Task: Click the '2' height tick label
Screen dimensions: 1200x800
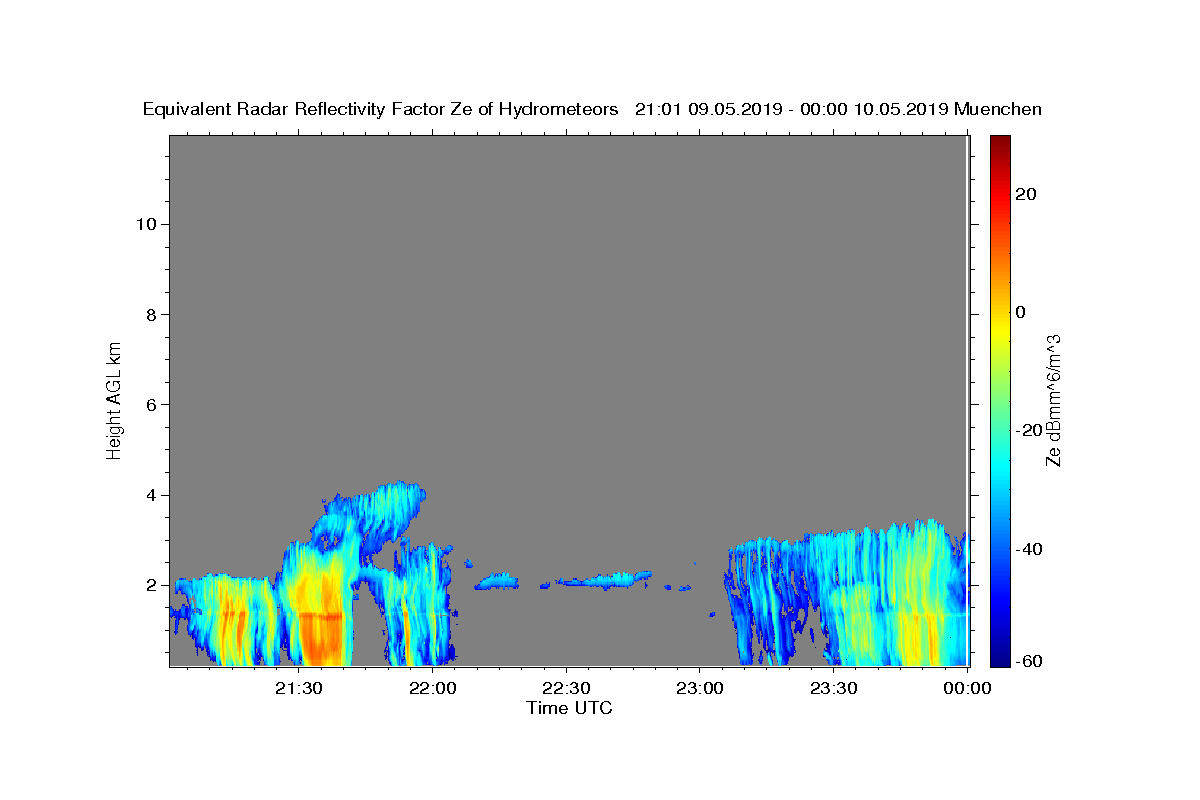Action: click(152, 585)
